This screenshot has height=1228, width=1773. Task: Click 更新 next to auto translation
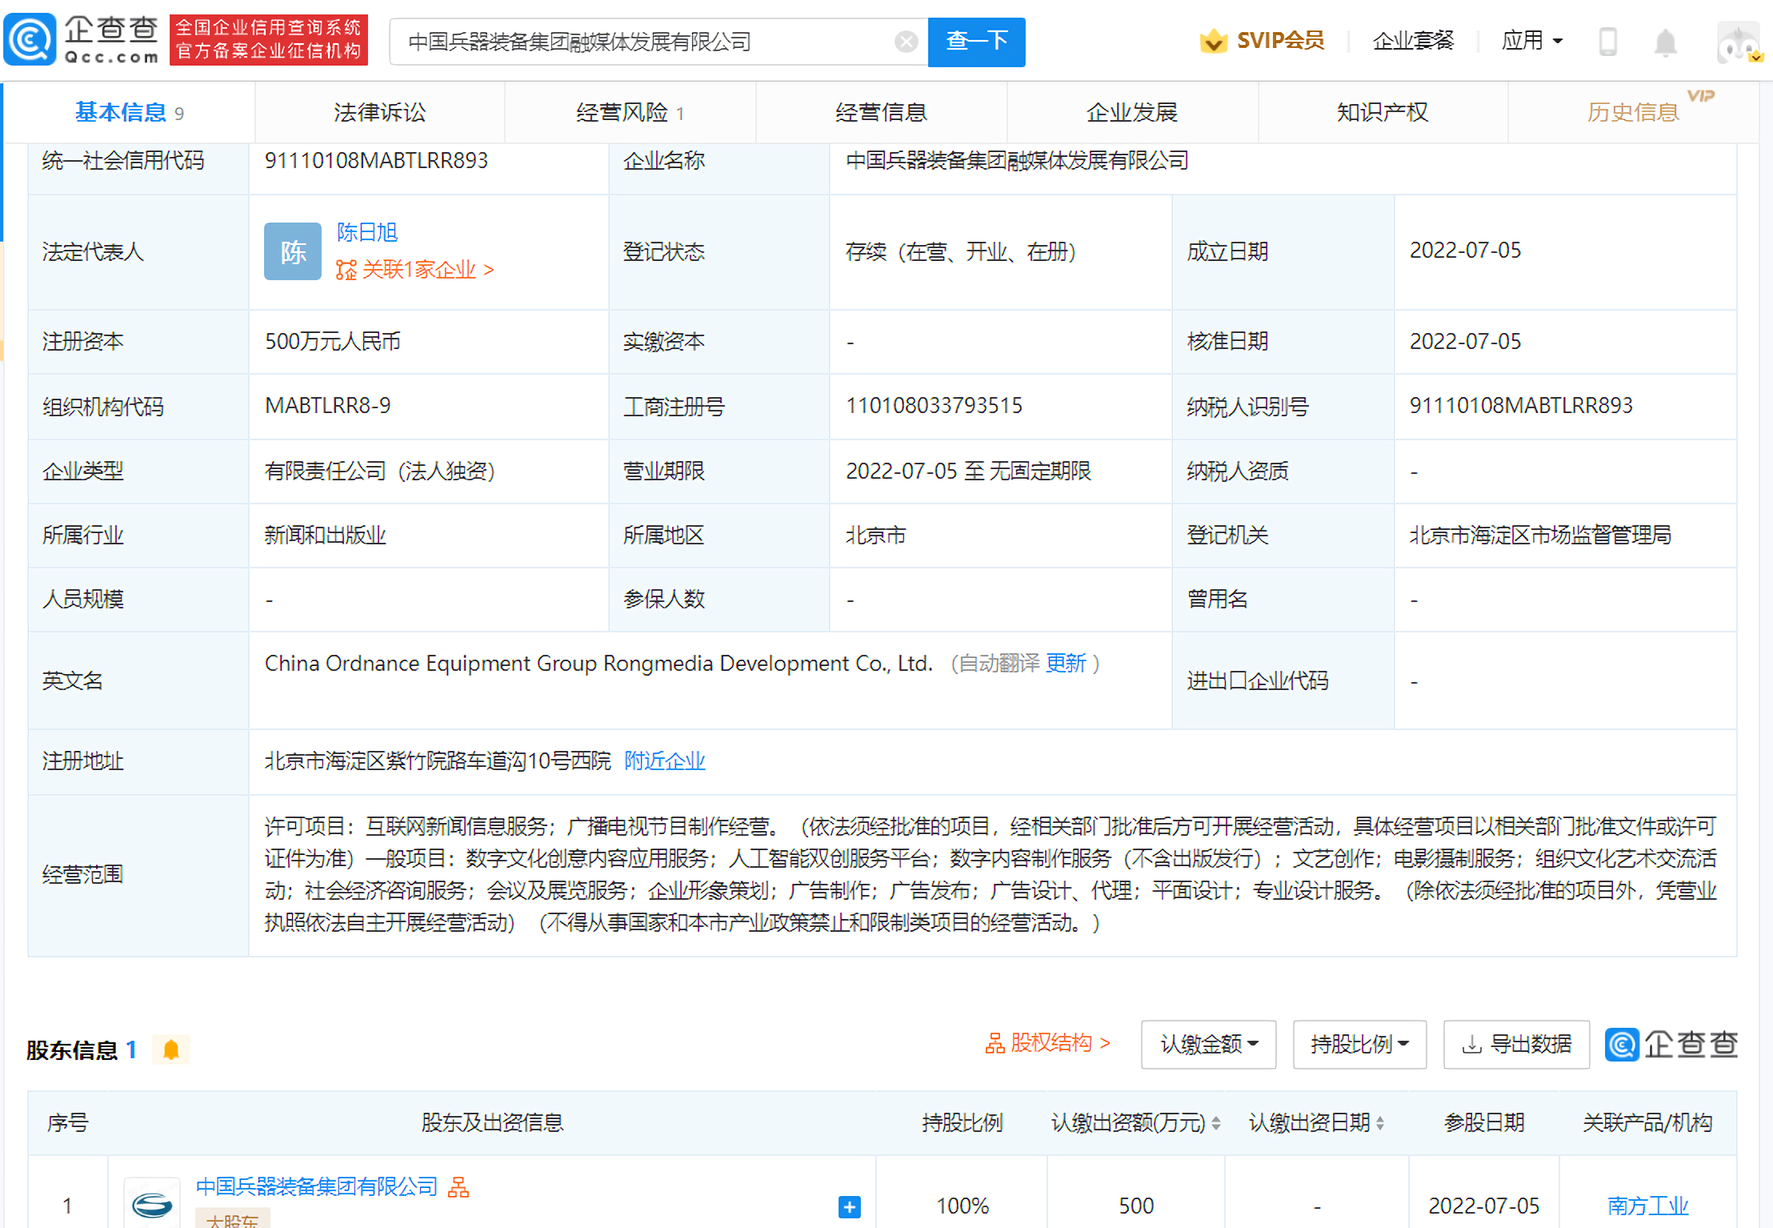pos(1065,663)
